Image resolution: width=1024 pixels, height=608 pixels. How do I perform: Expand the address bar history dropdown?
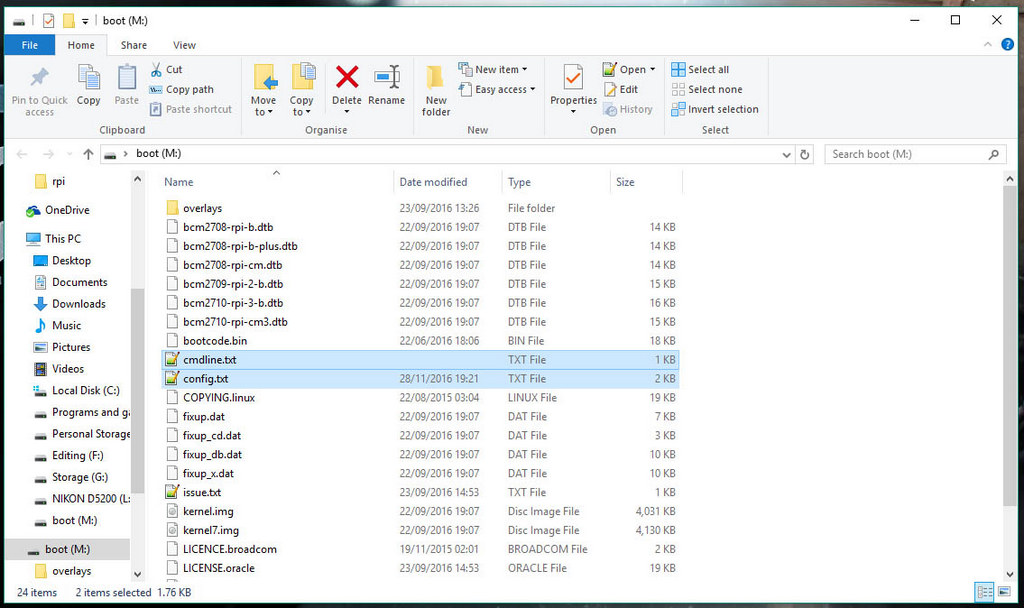click(787, 154)
